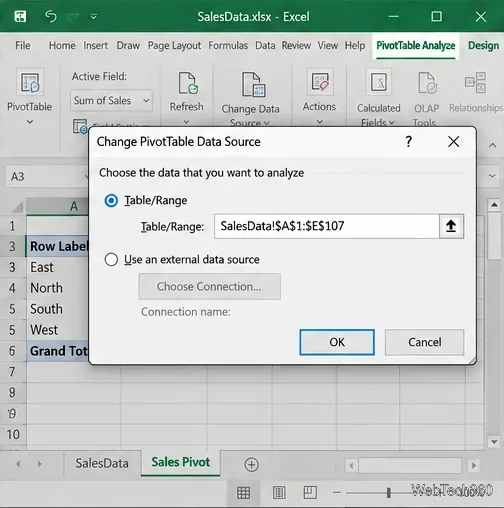Viewport: 504px width, 508px height.
Task: Switch to the Review tab
Action: 296,45
